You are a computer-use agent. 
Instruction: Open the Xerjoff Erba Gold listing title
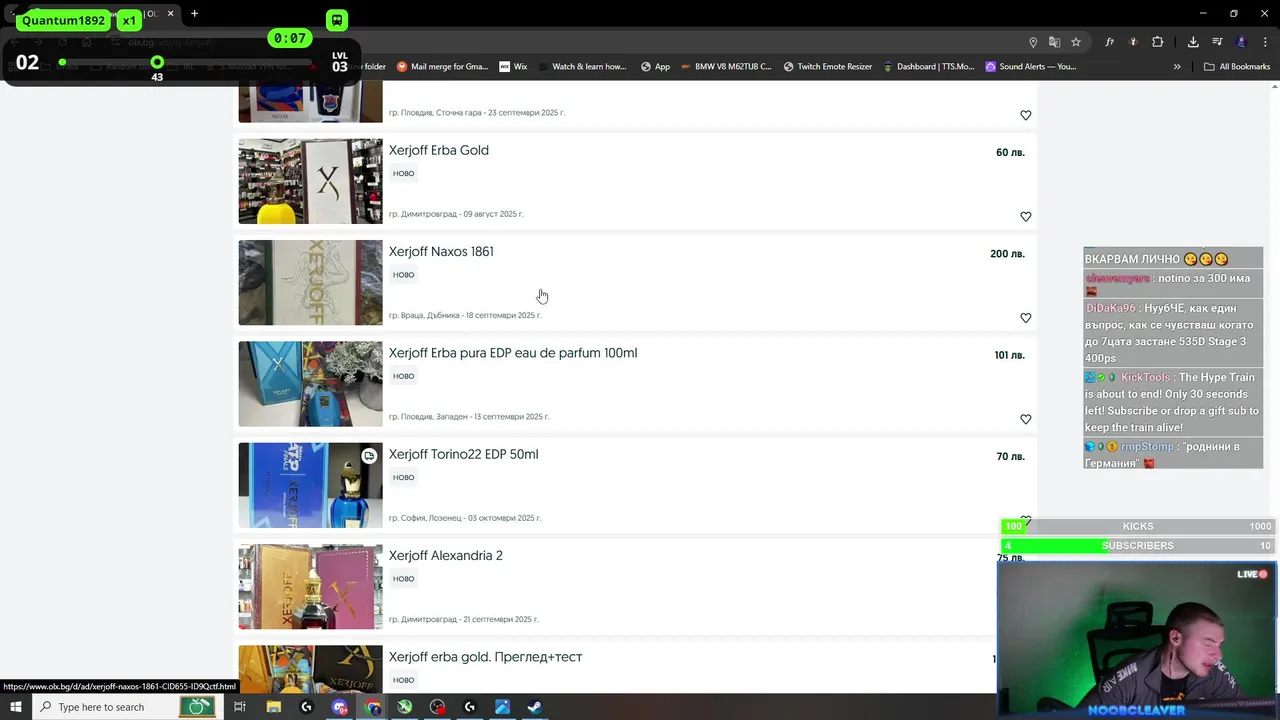coord(438,150)
